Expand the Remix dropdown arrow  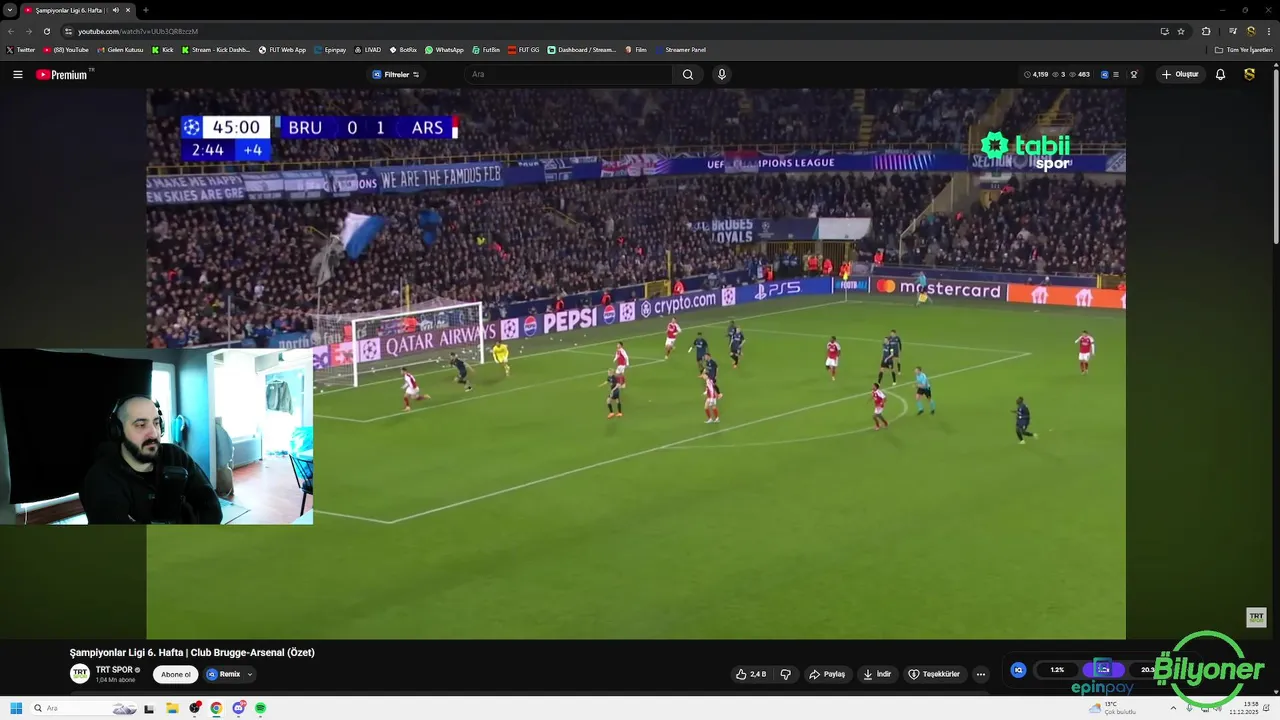[249, 674]
